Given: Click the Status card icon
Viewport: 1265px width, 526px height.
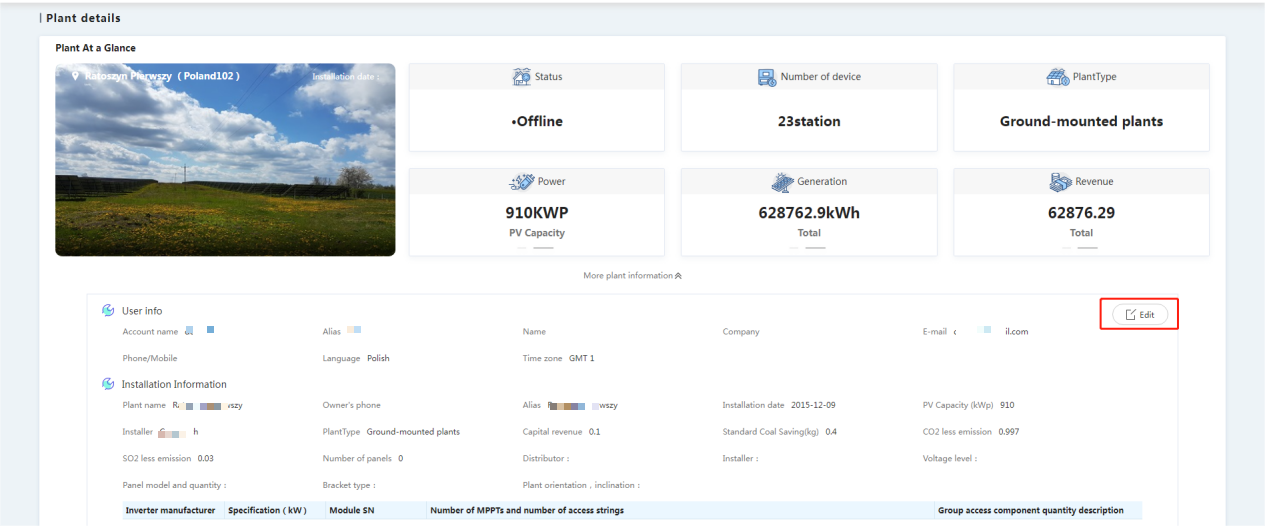Looking at the screenshot, I should click(521, 77).
